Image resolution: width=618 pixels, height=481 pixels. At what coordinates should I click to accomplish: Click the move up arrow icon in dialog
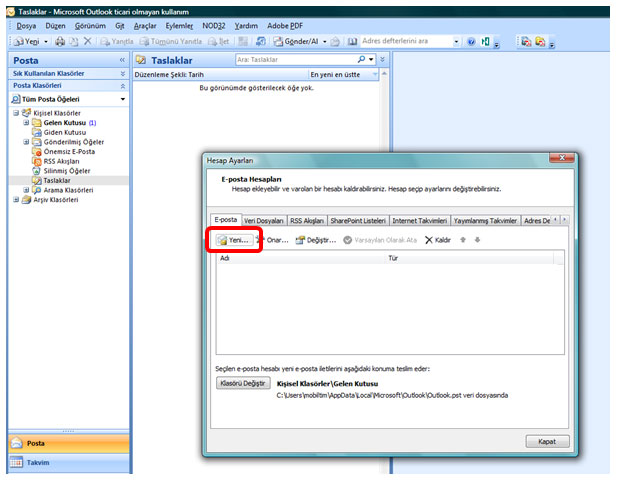click(x=463, y=240)
